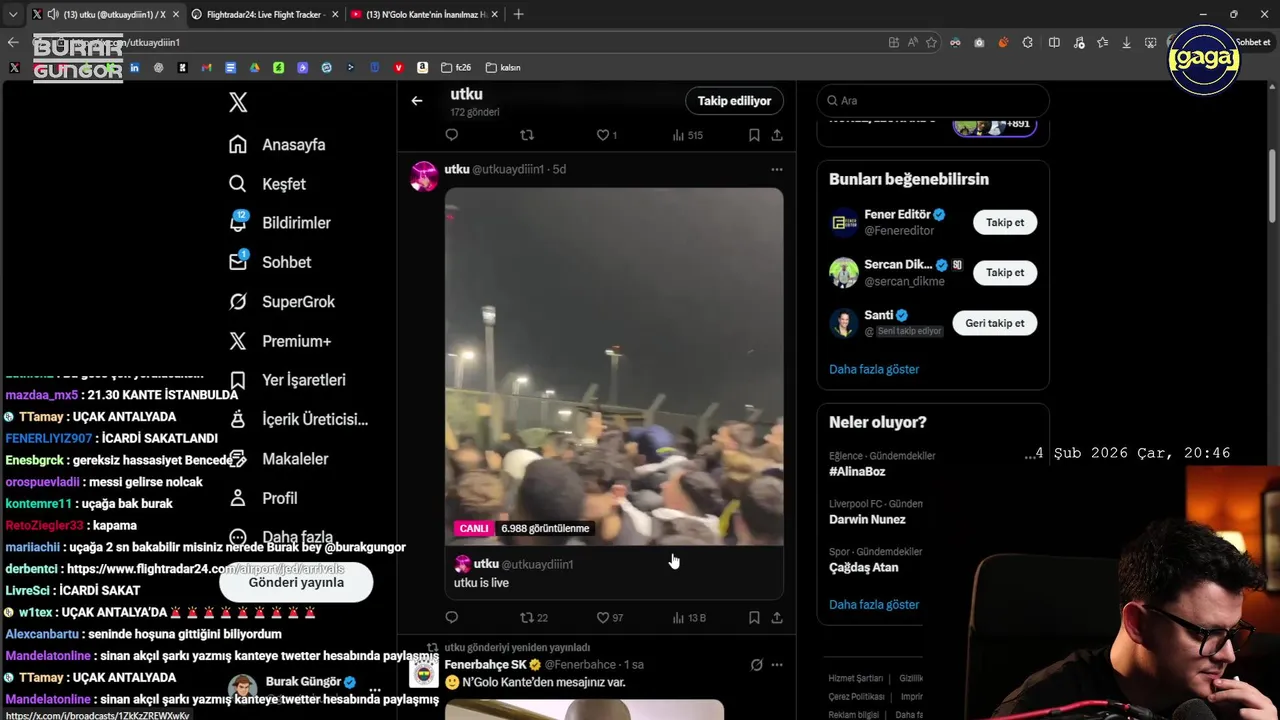Open Profil in the sidebar
This screenshot has height=720, width=1280.
tap(264, 498)
